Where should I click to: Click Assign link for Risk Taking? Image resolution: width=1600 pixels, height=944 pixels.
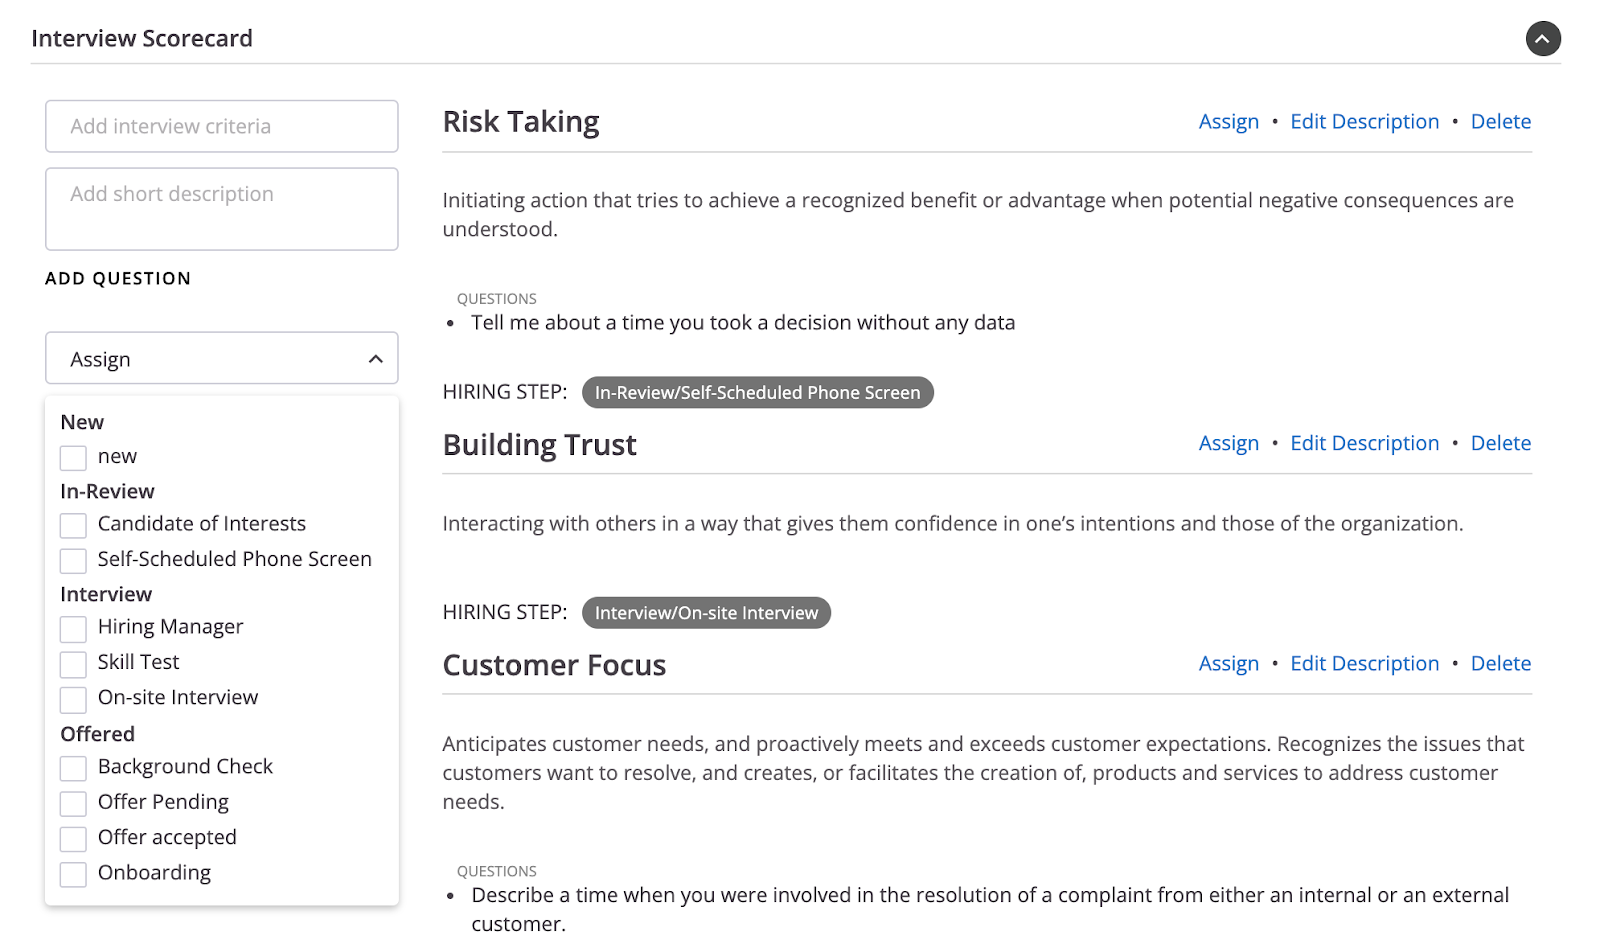(1228, 122)
